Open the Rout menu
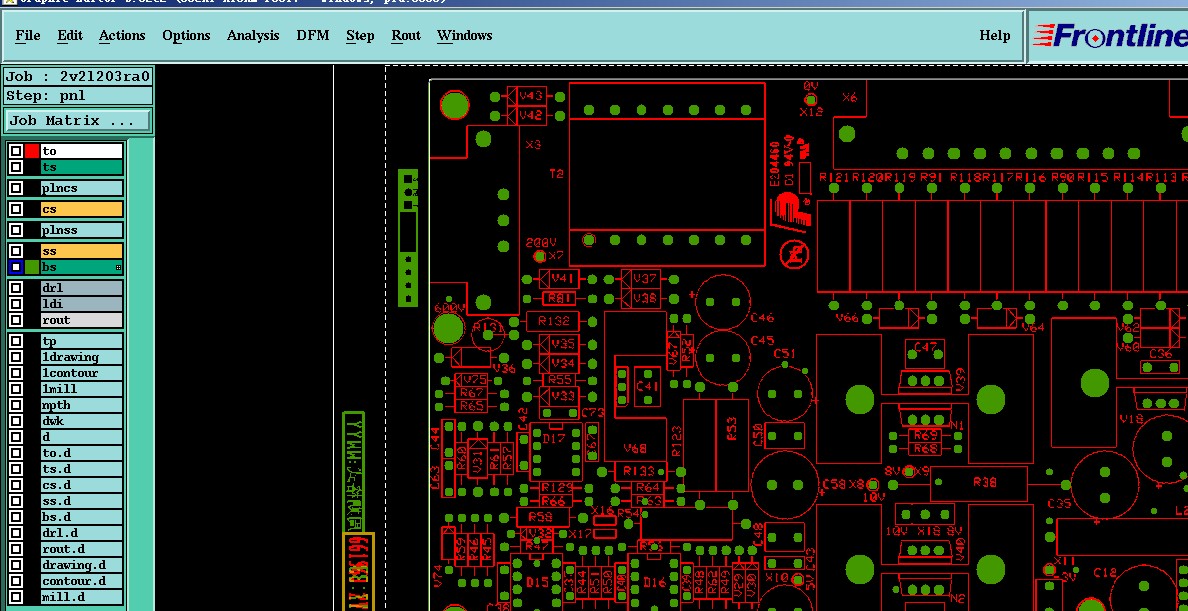The image size is (1188, 611). (x=406, y=36)
